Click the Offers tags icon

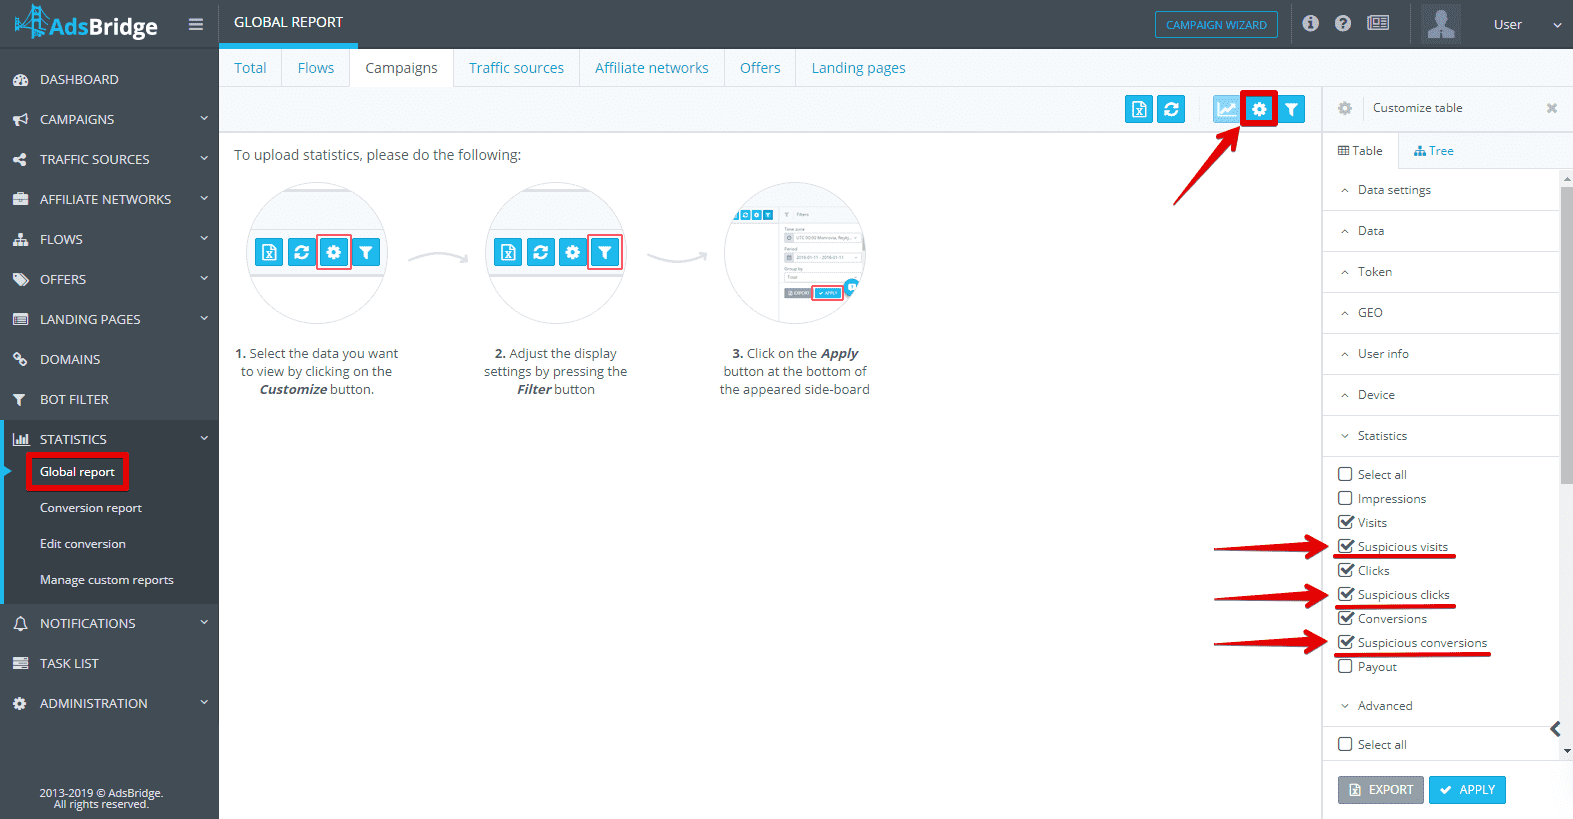20,279
